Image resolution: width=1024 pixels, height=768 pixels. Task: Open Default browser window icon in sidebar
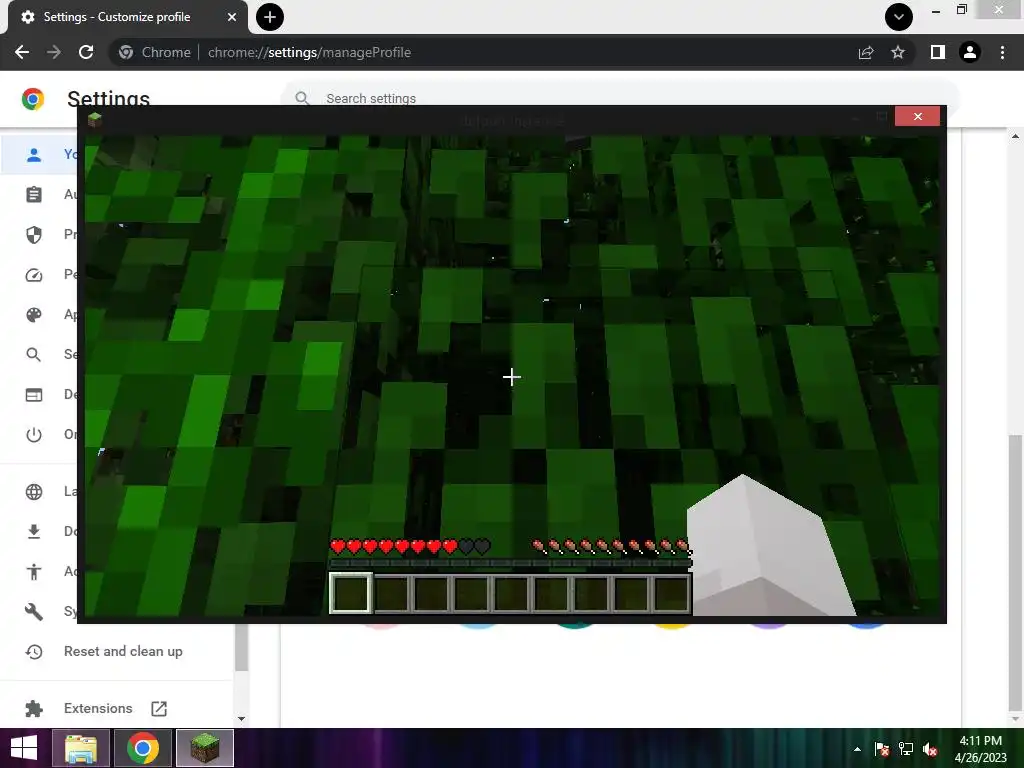tap(34, 394)
